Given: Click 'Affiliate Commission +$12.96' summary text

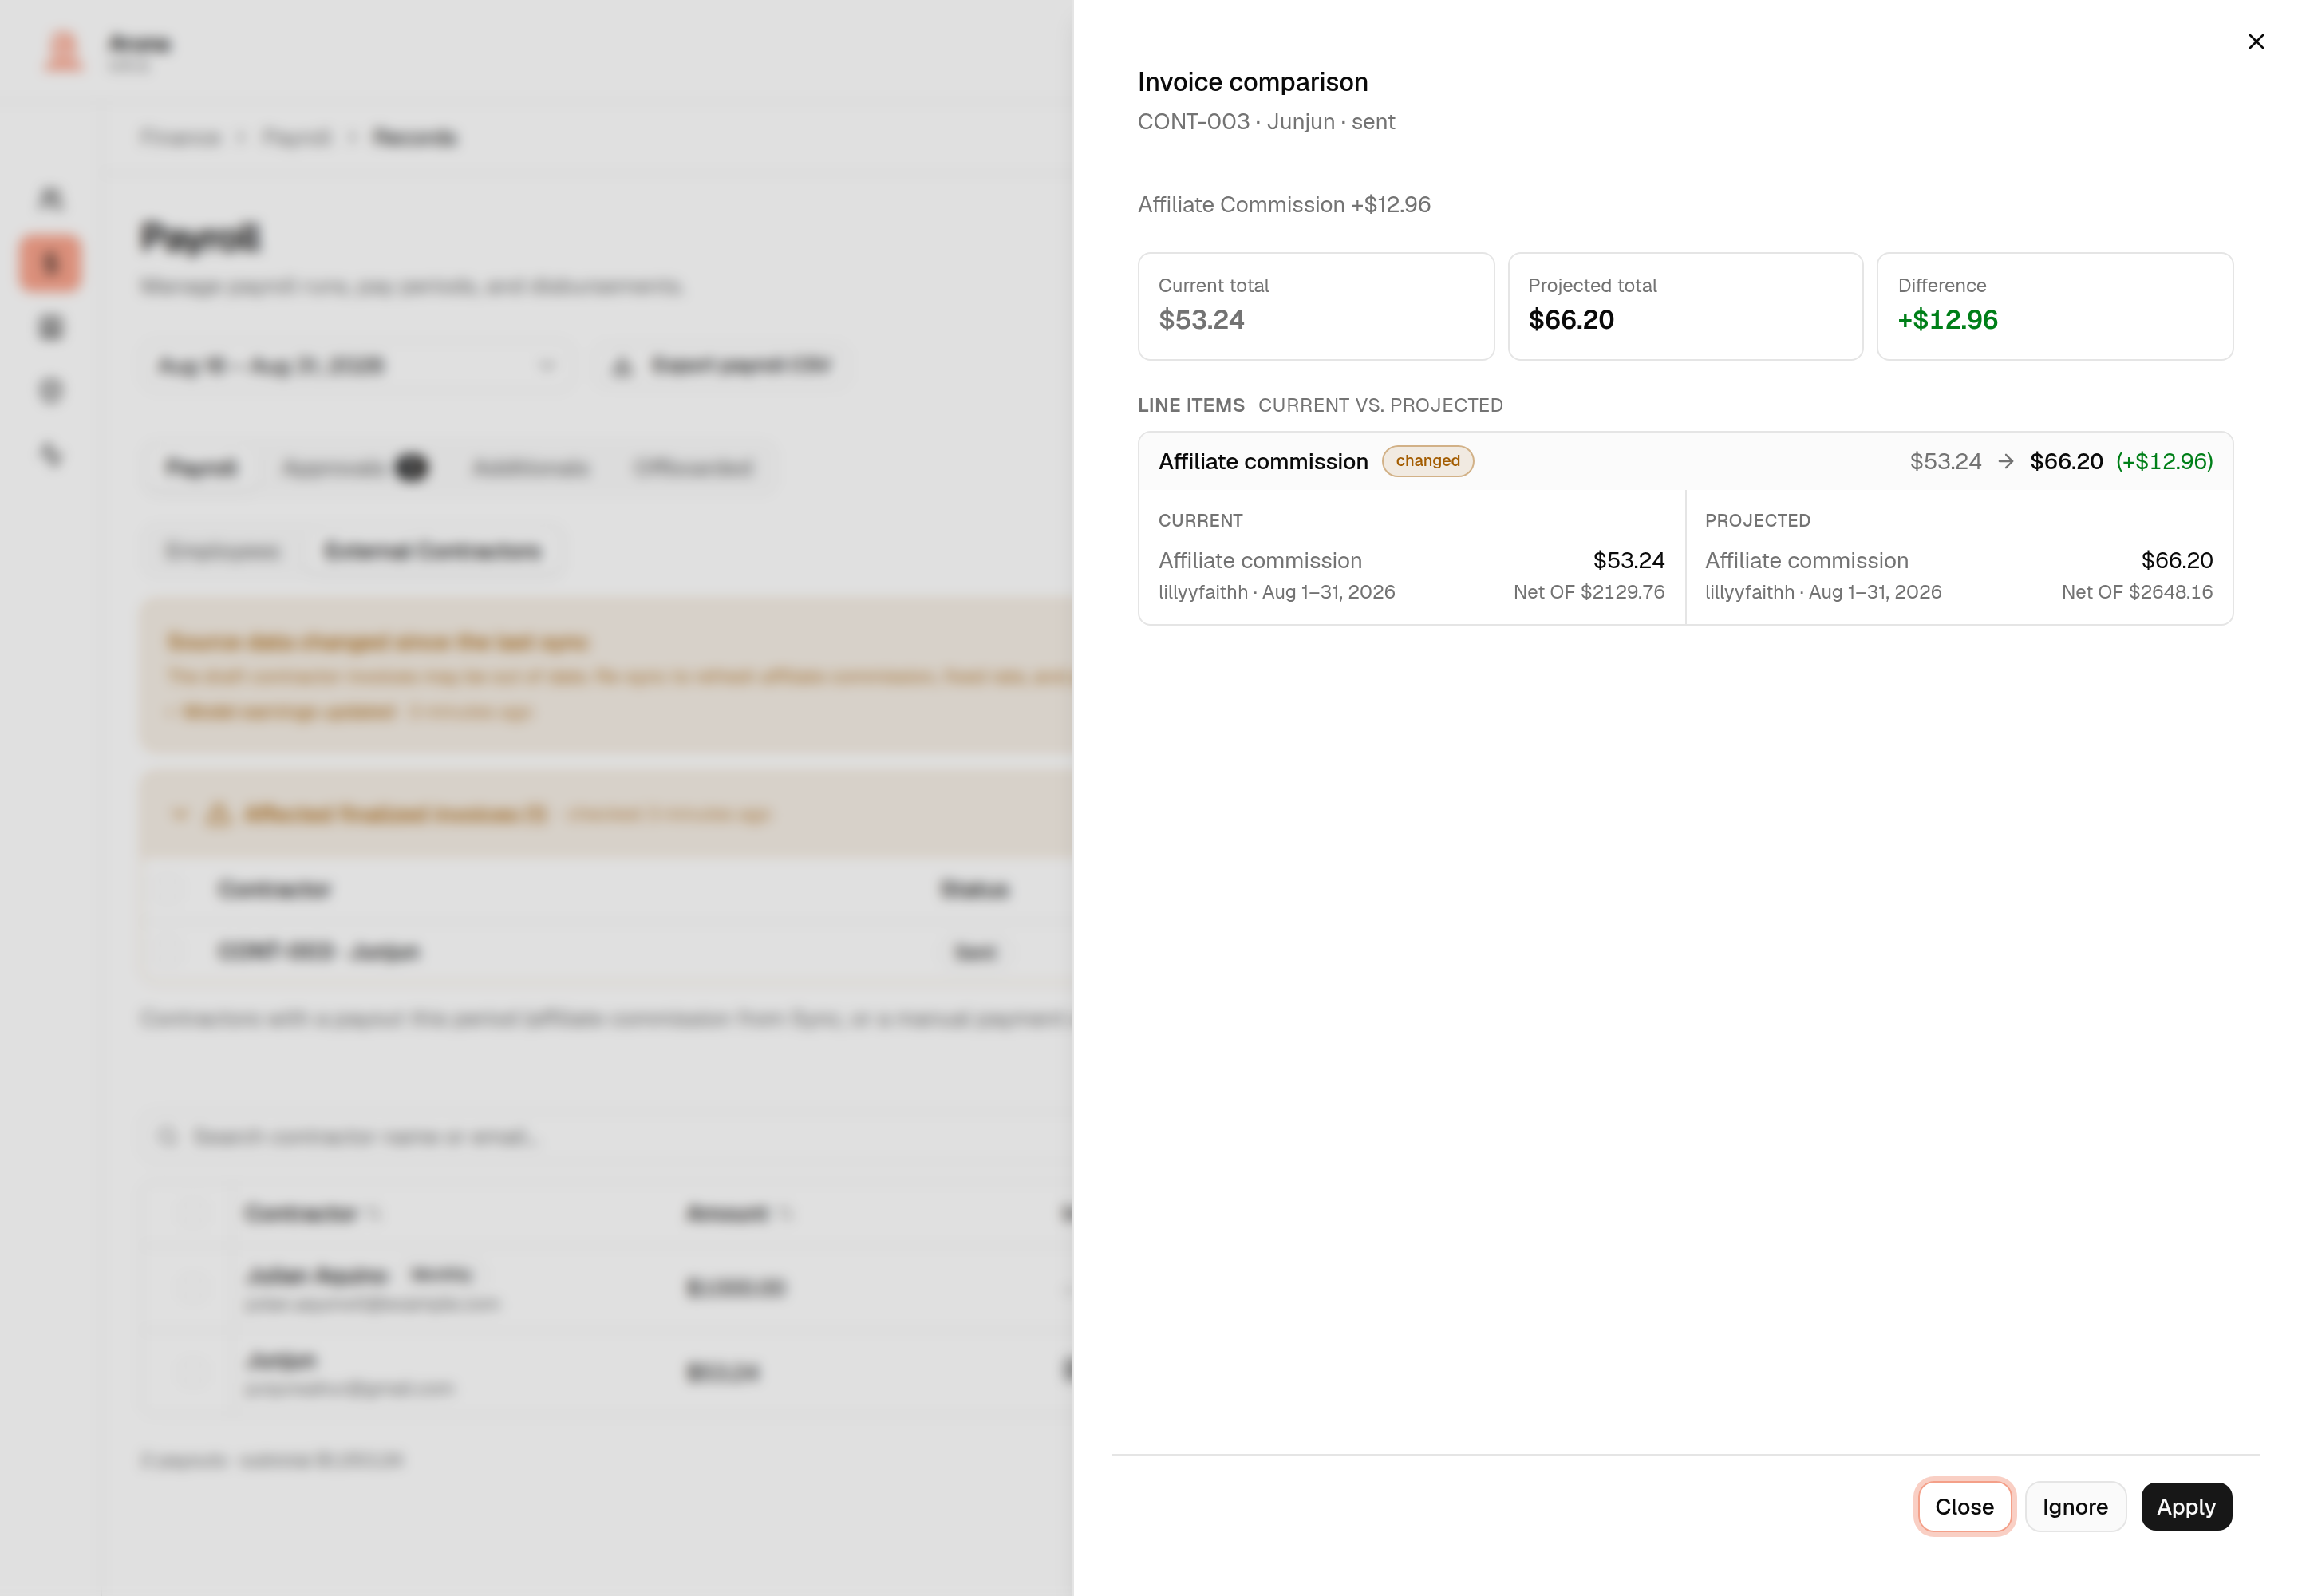Looking at the screenshot, I should (1284, 205).
